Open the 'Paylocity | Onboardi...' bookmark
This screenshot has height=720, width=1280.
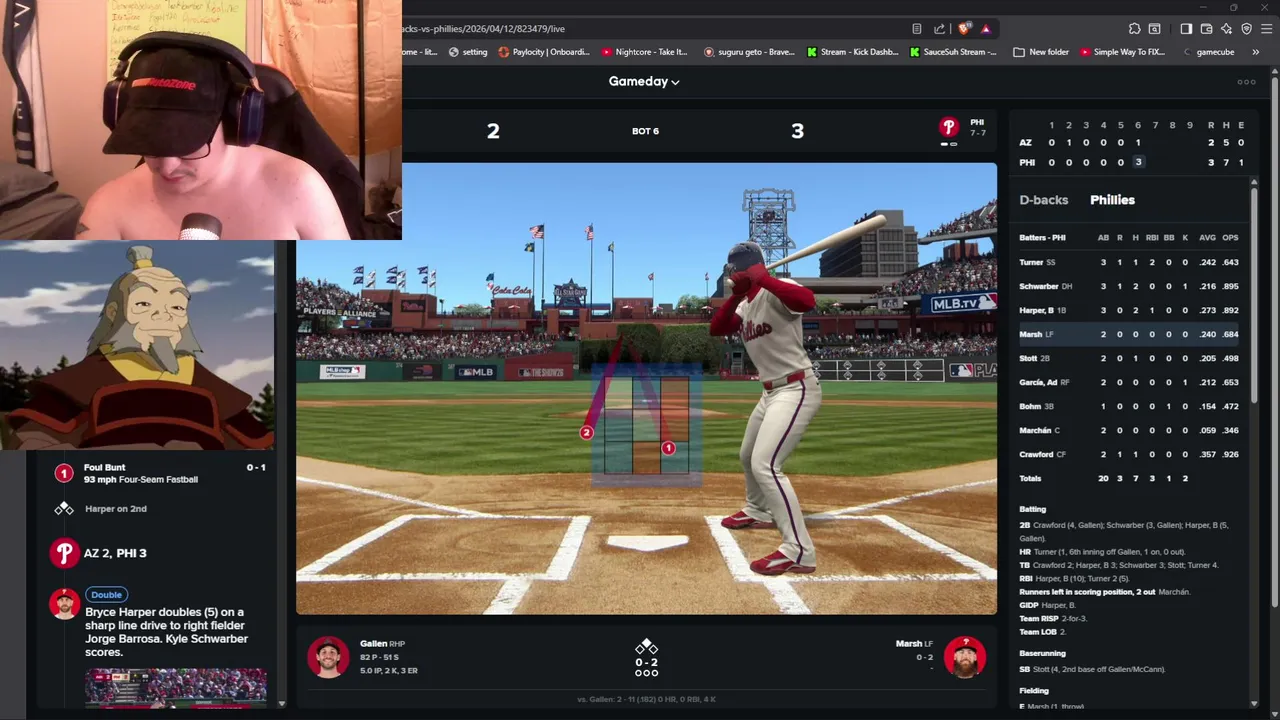(x=544, y=52)
